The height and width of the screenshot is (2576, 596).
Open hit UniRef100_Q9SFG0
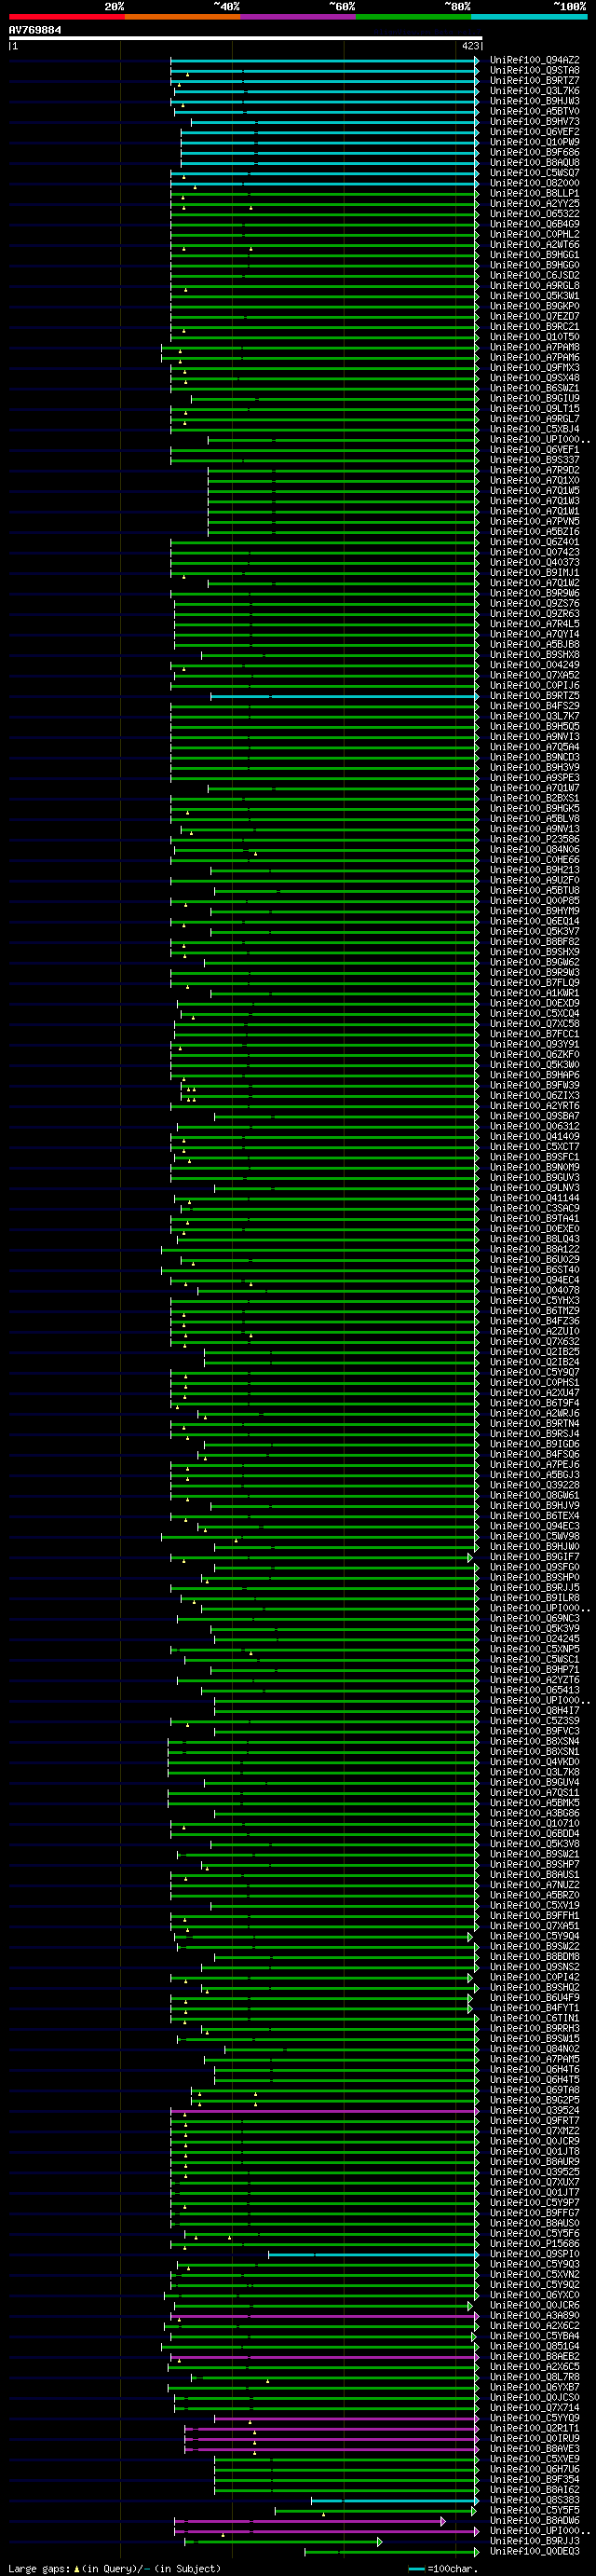534,1567
